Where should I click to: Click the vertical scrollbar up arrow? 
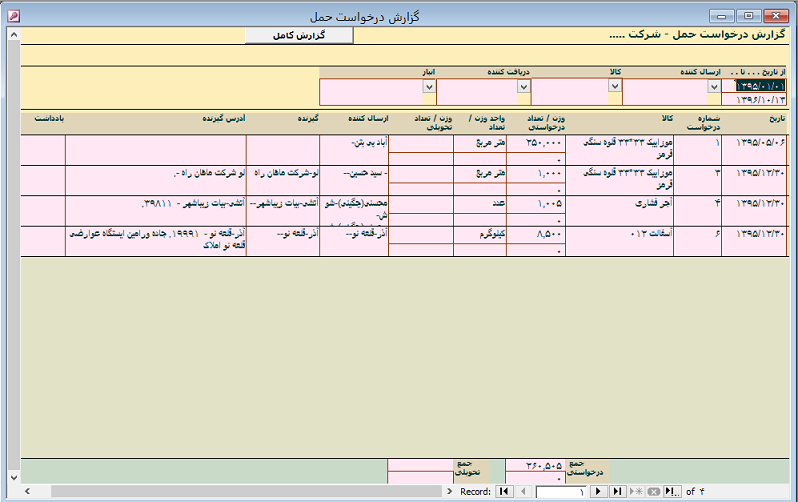14,35
